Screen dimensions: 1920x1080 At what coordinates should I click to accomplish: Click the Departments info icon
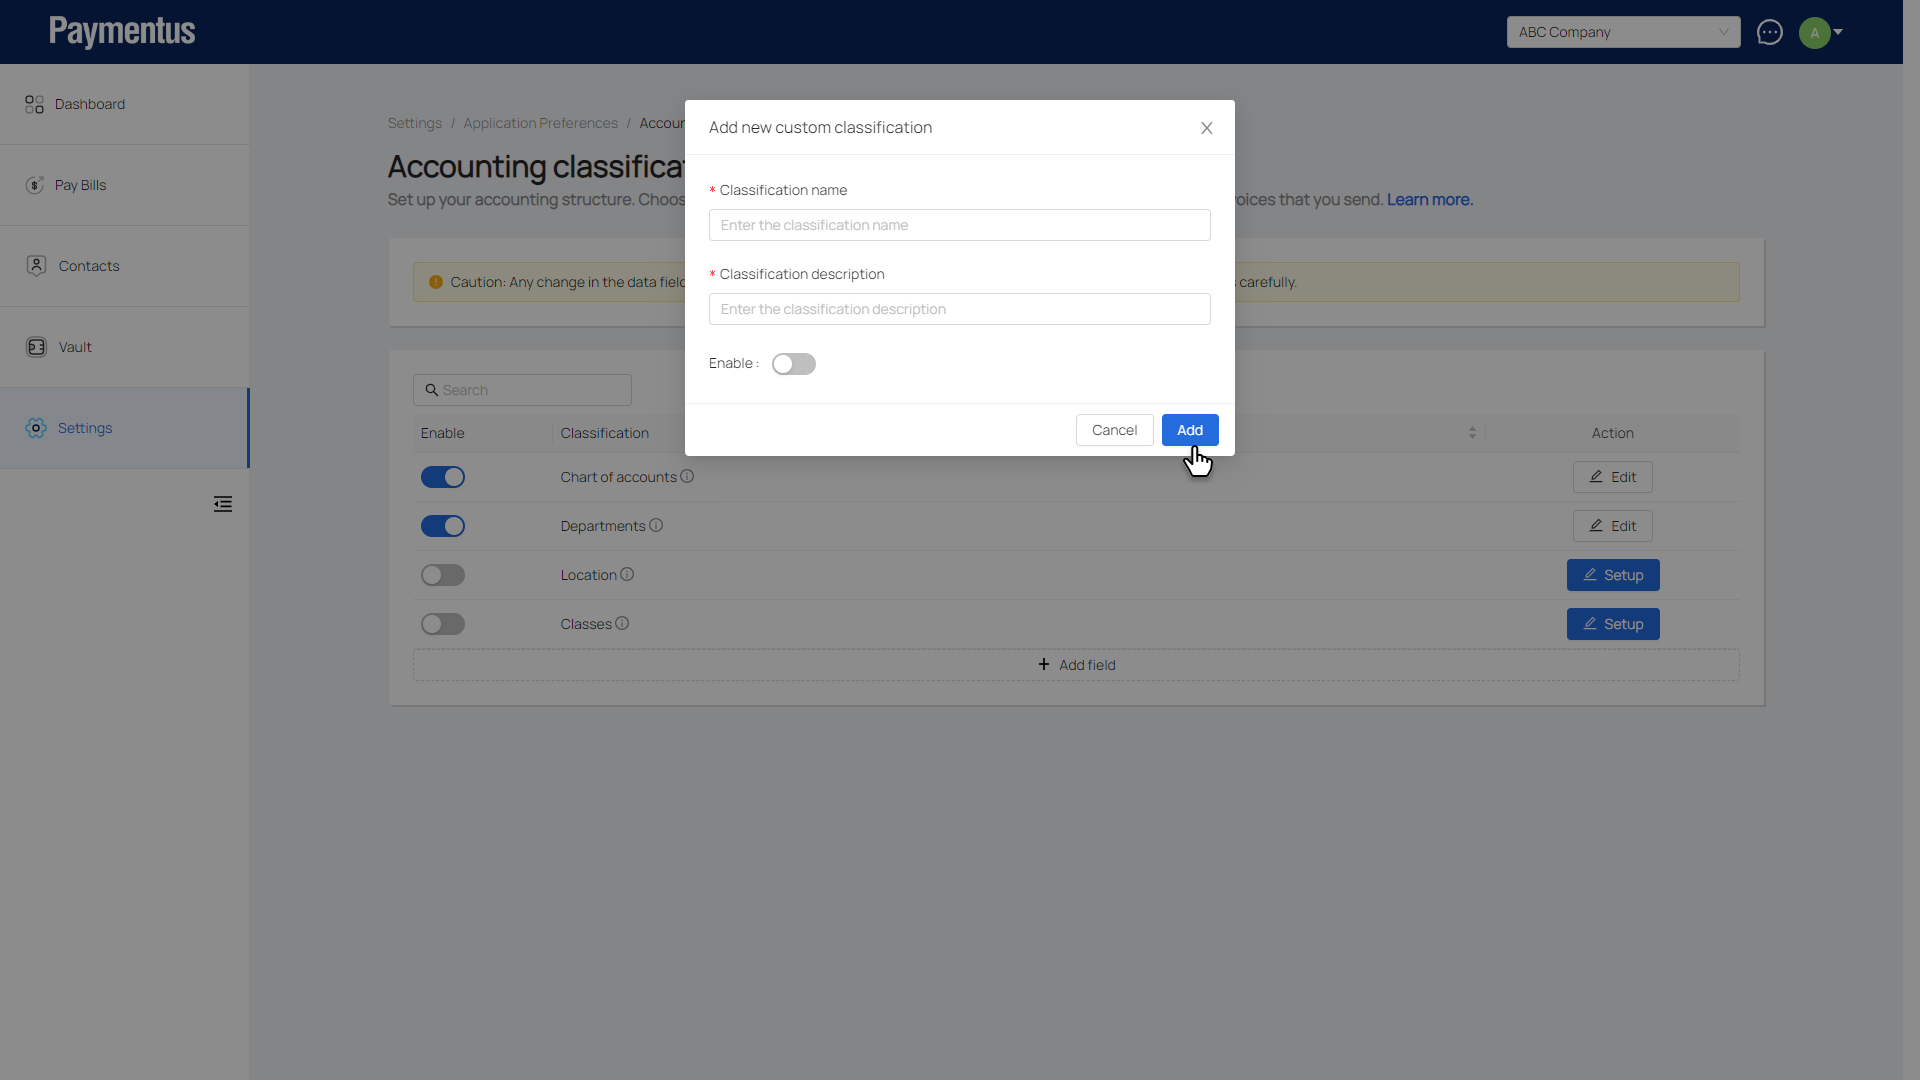coord(656,525)
